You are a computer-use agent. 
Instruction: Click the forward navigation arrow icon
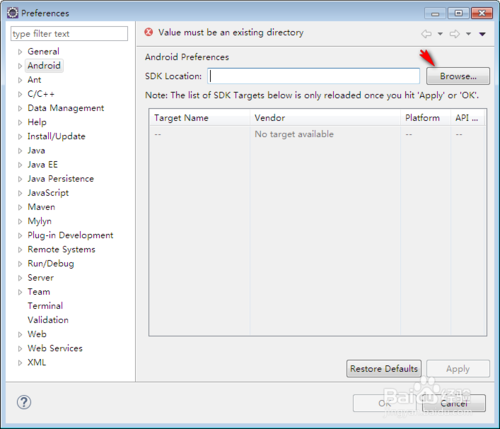(x=454, y=34)
